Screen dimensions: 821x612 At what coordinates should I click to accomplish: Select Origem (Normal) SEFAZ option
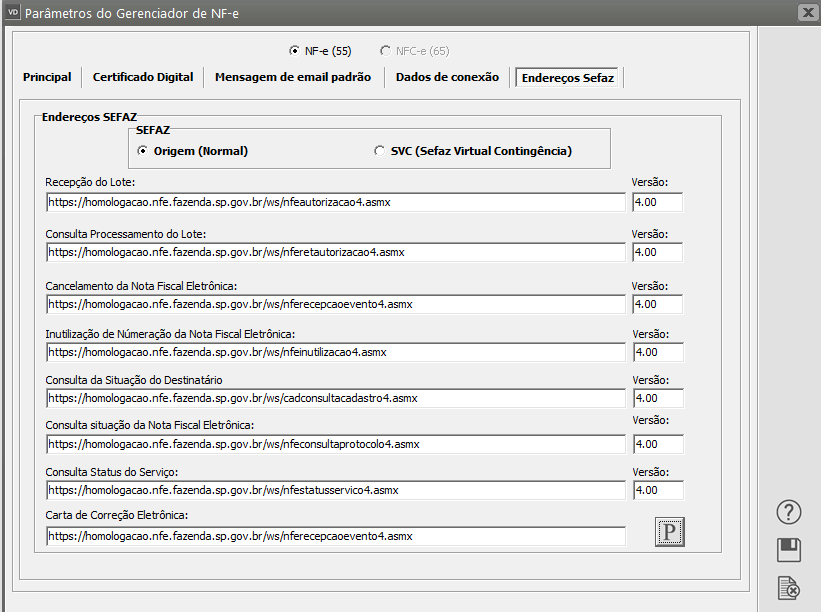click(x=143, y=151)
